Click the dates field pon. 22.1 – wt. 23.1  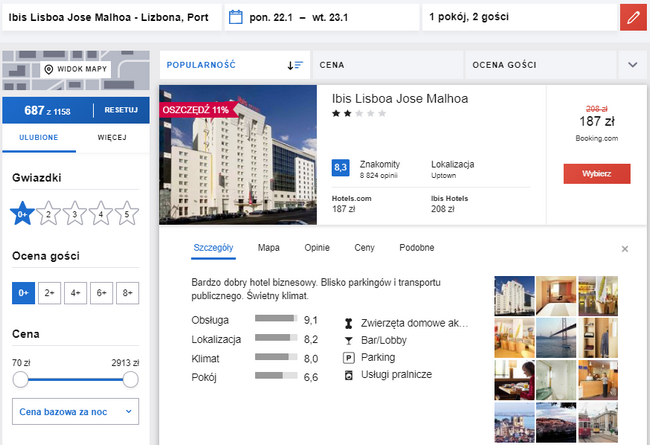pos(322,17)
